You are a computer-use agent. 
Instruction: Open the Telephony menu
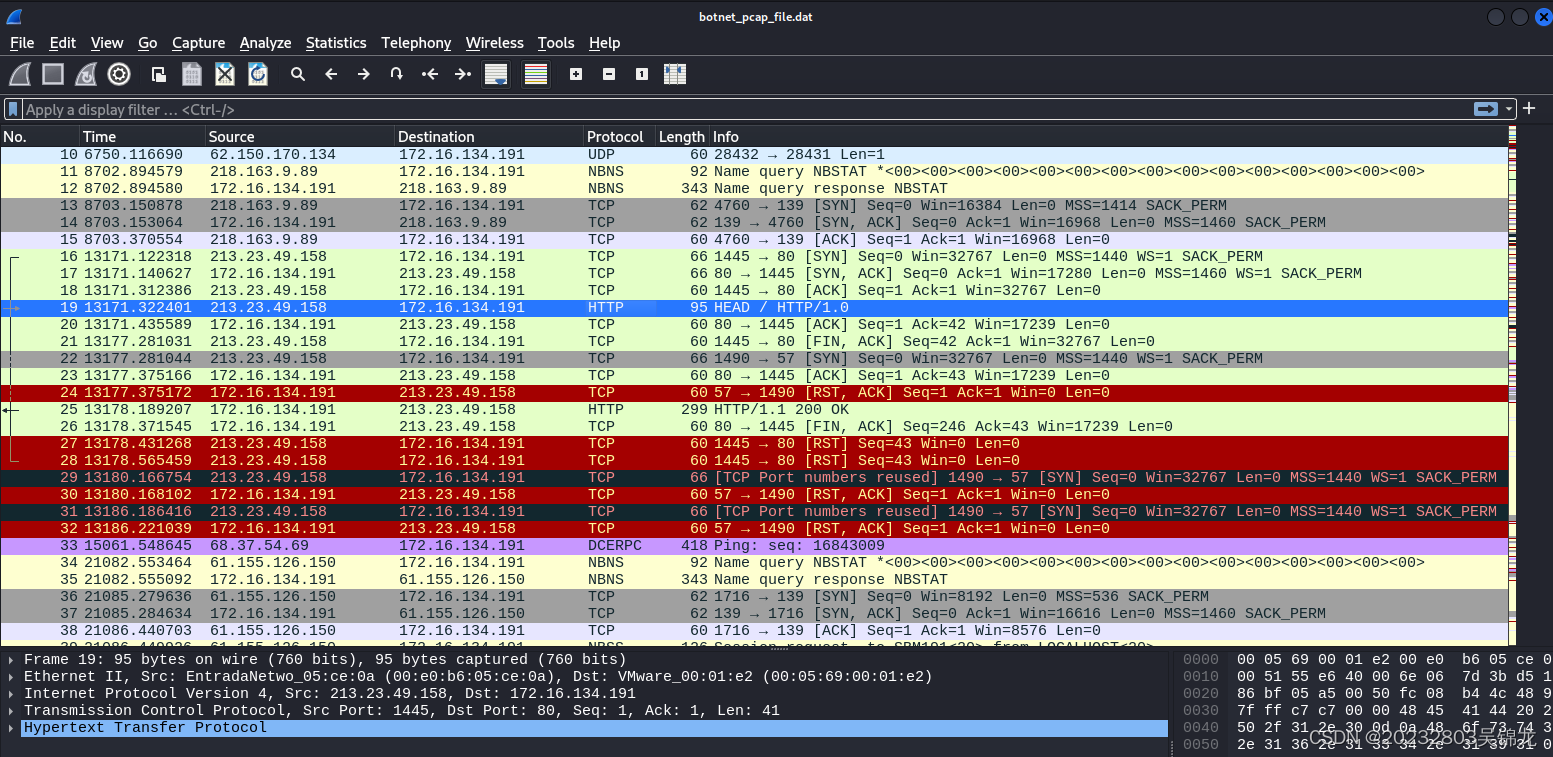click(x=416, y=43)
